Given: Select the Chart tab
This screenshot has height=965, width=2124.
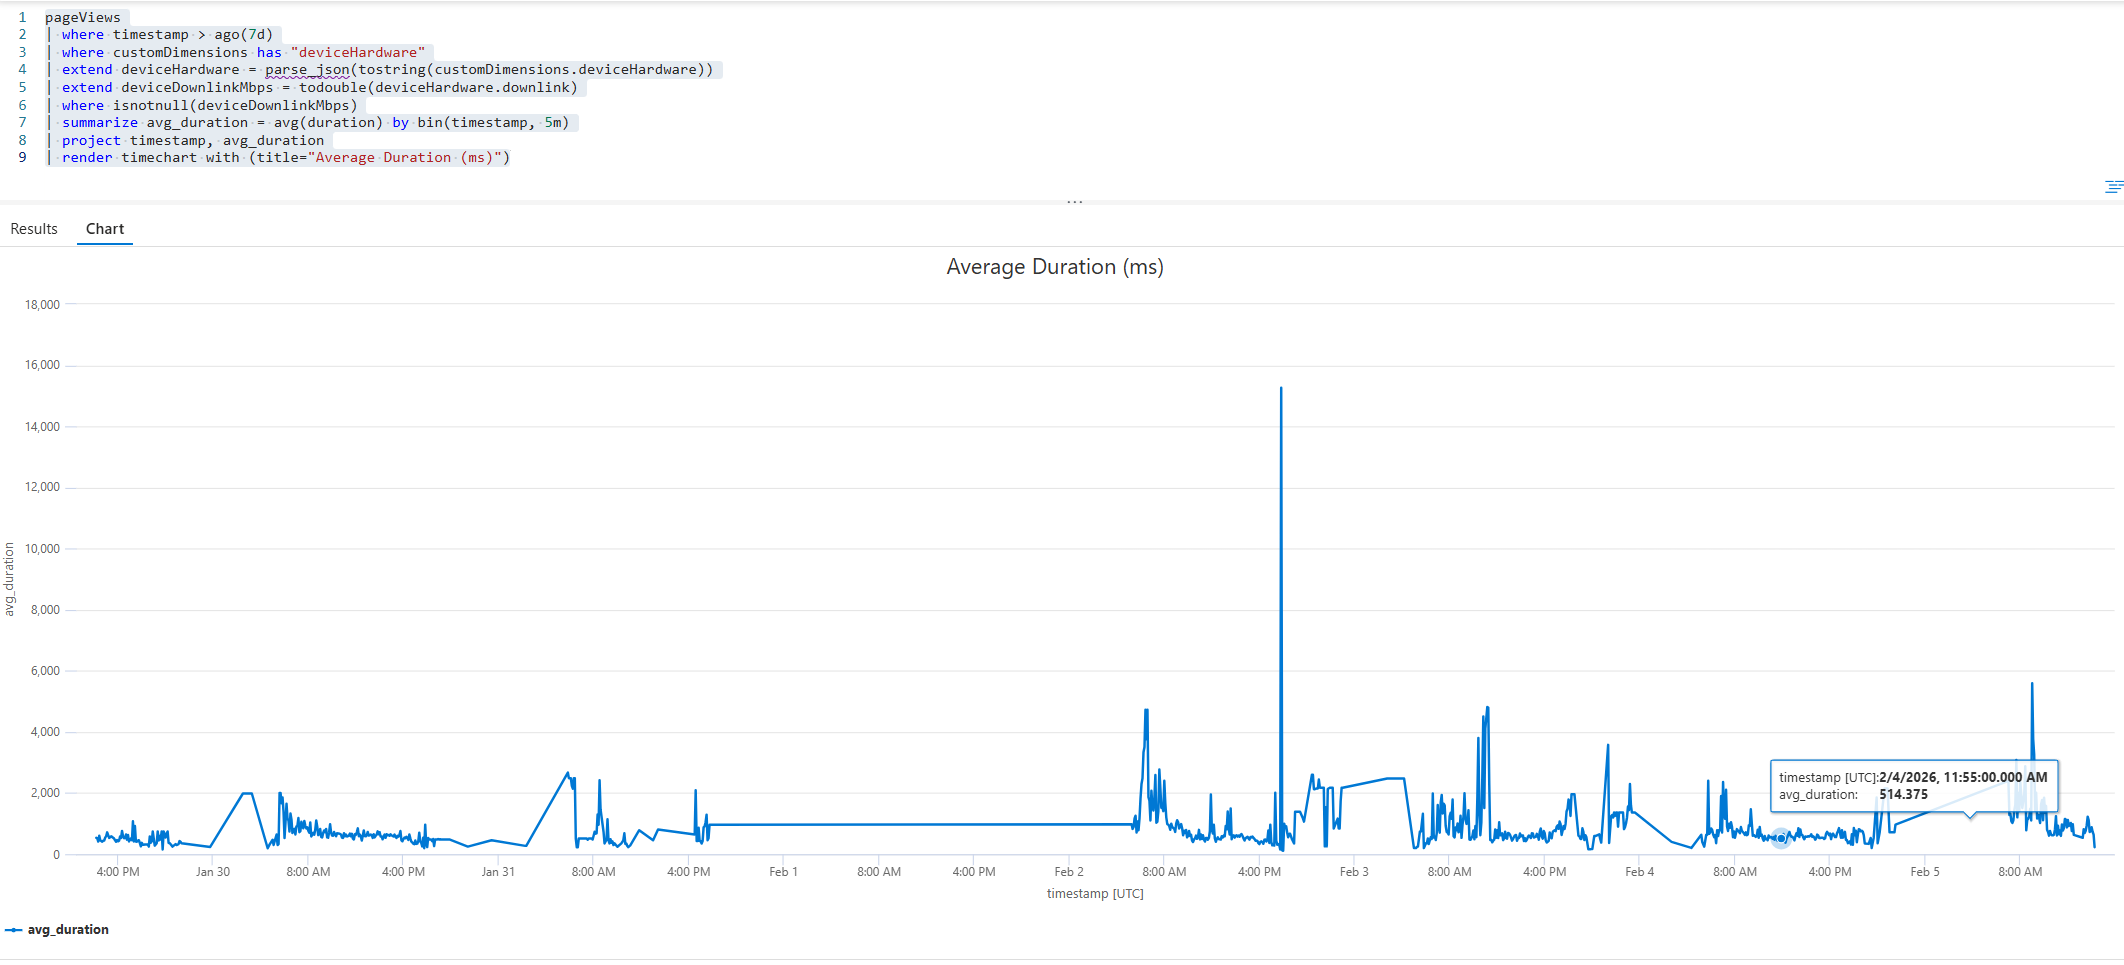Looking at the screenshot, I should pyautogui.click(x=105, y=229).
